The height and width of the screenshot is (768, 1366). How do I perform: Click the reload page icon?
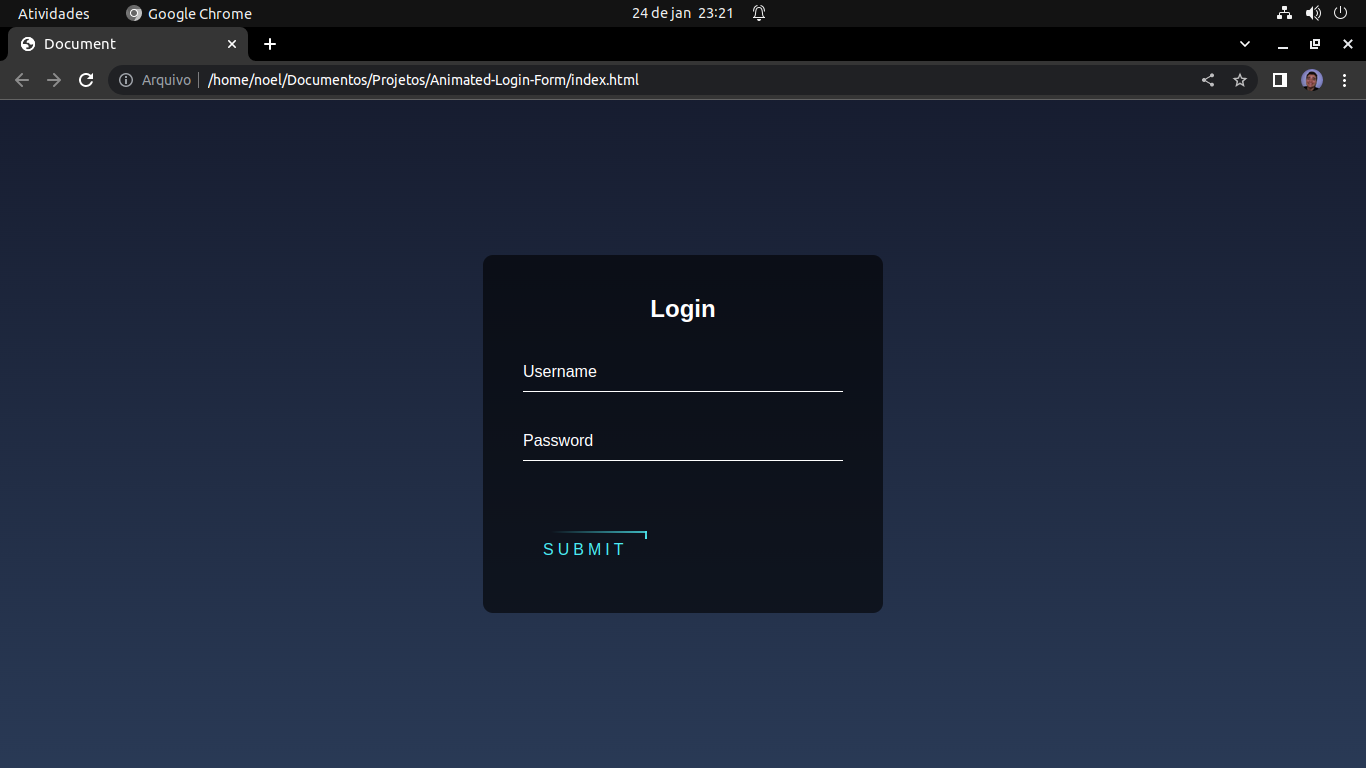[x=86, y=79]
